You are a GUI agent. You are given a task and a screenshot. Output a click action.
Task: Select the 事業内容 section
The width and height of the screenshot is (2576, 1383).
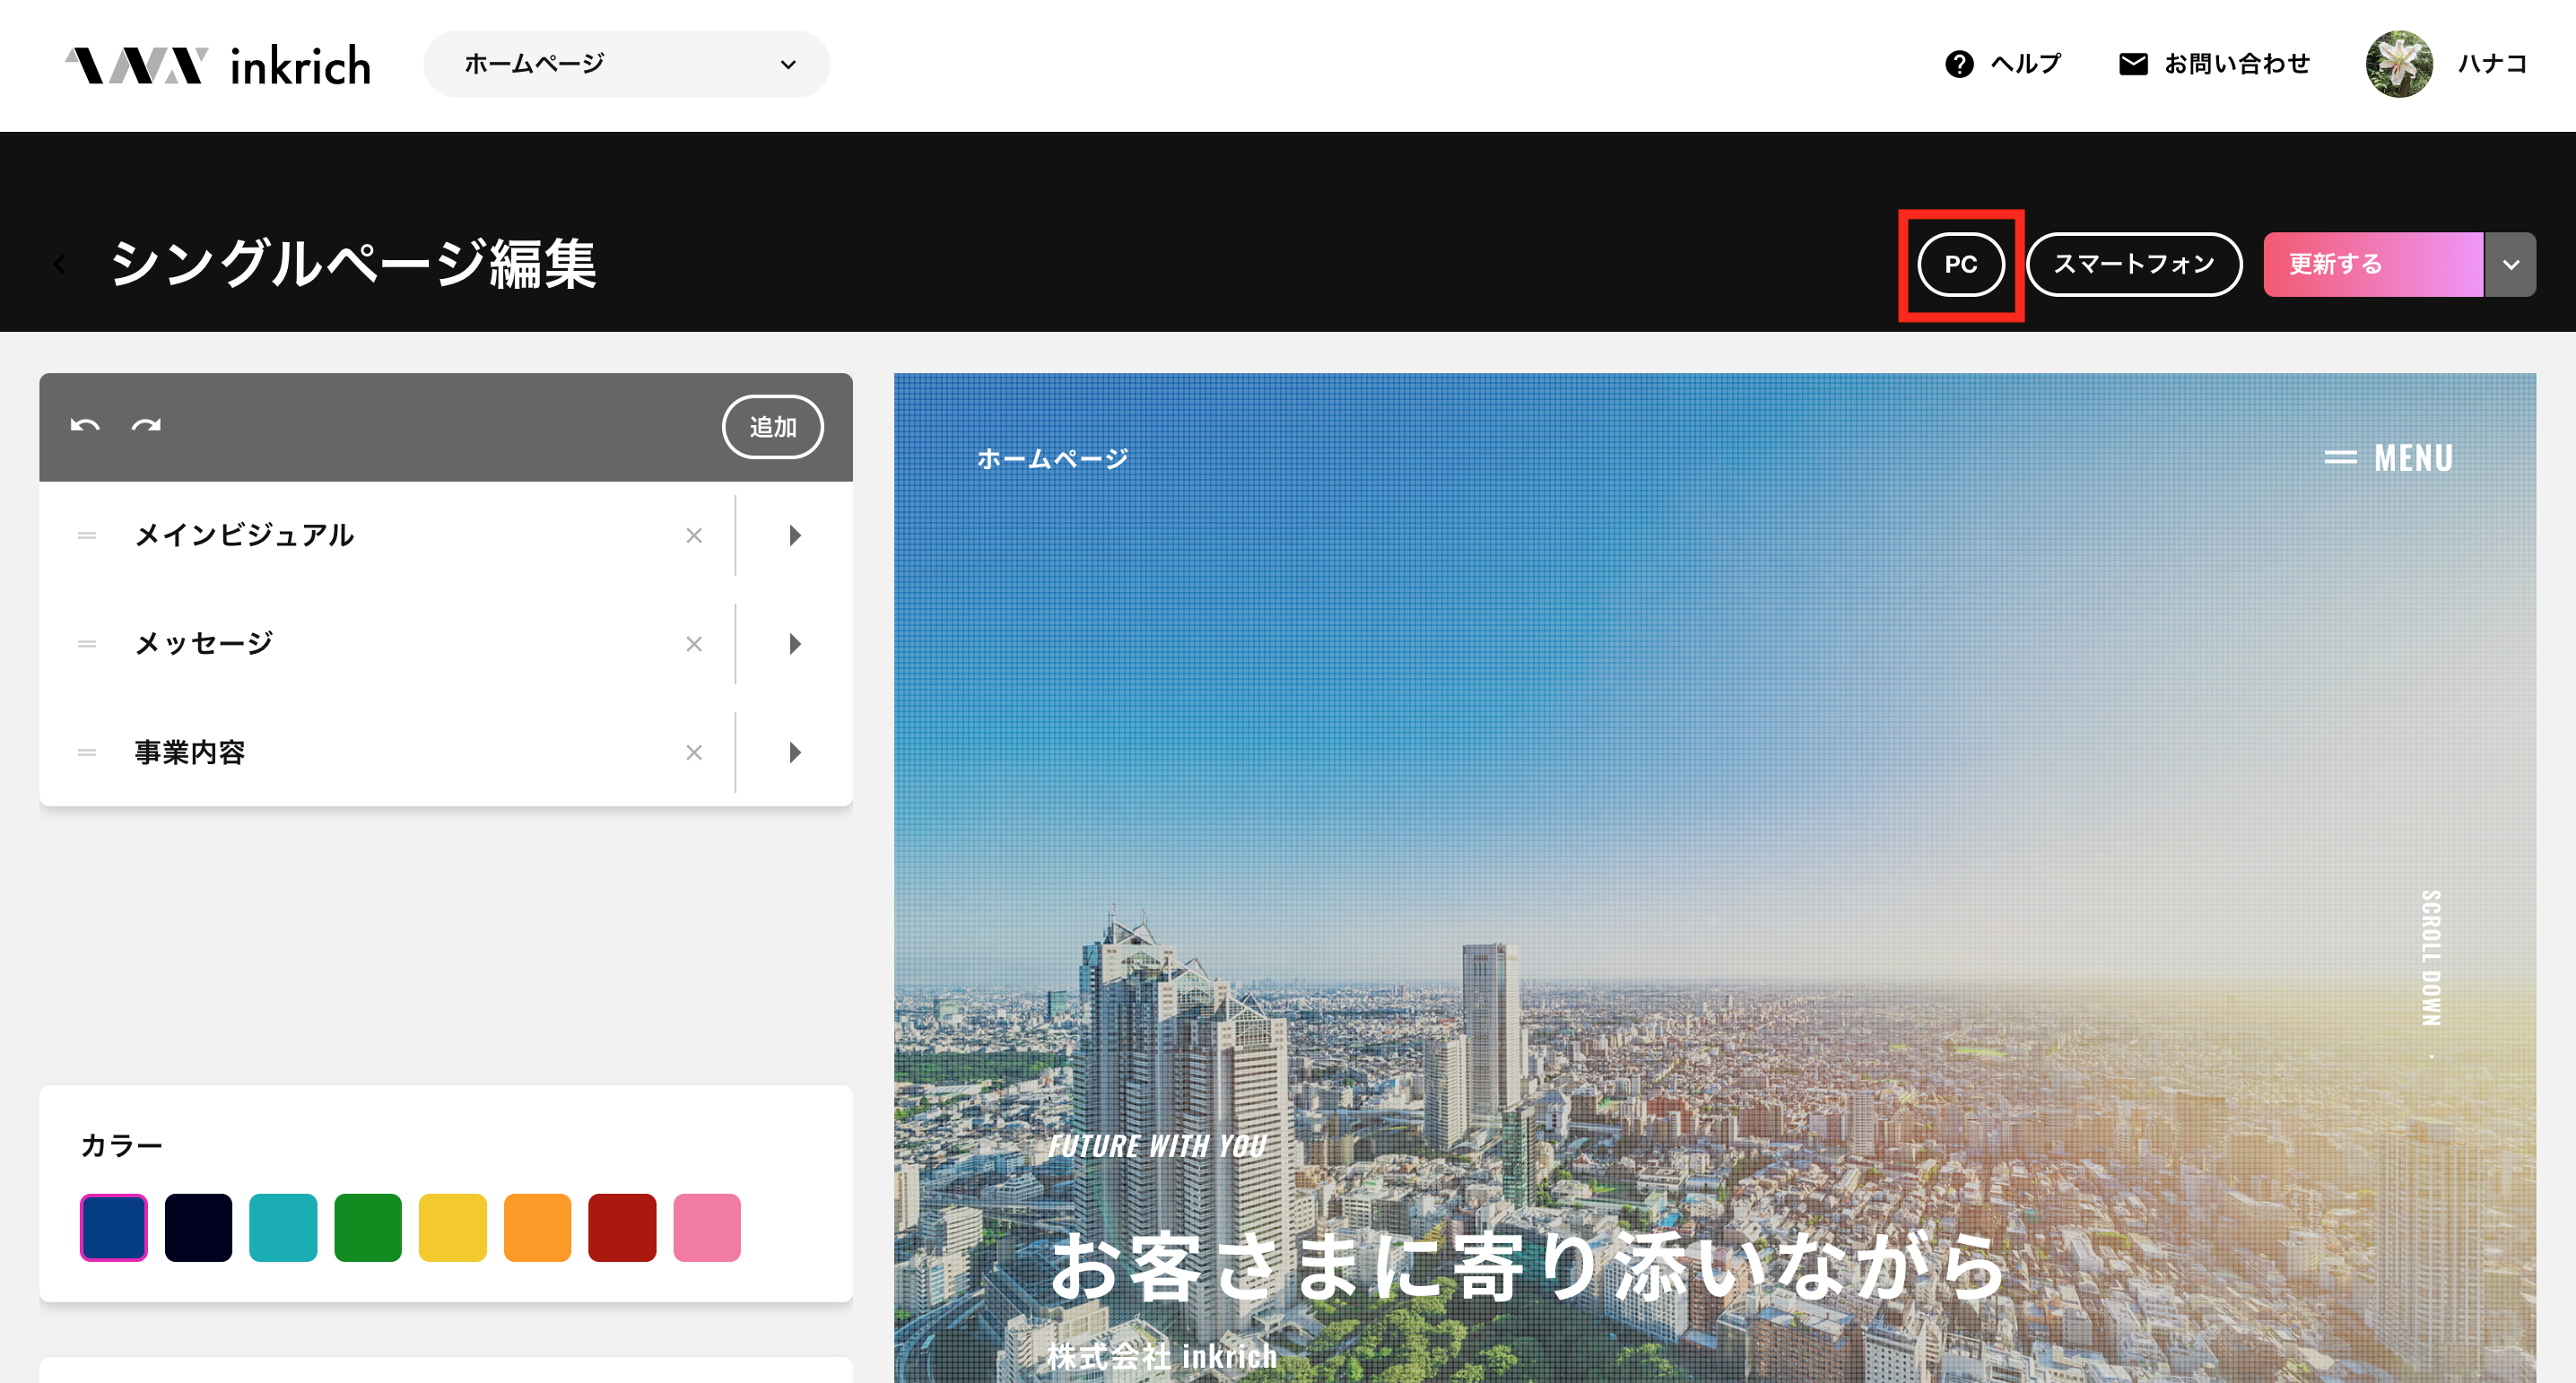[x=190, y=752]
